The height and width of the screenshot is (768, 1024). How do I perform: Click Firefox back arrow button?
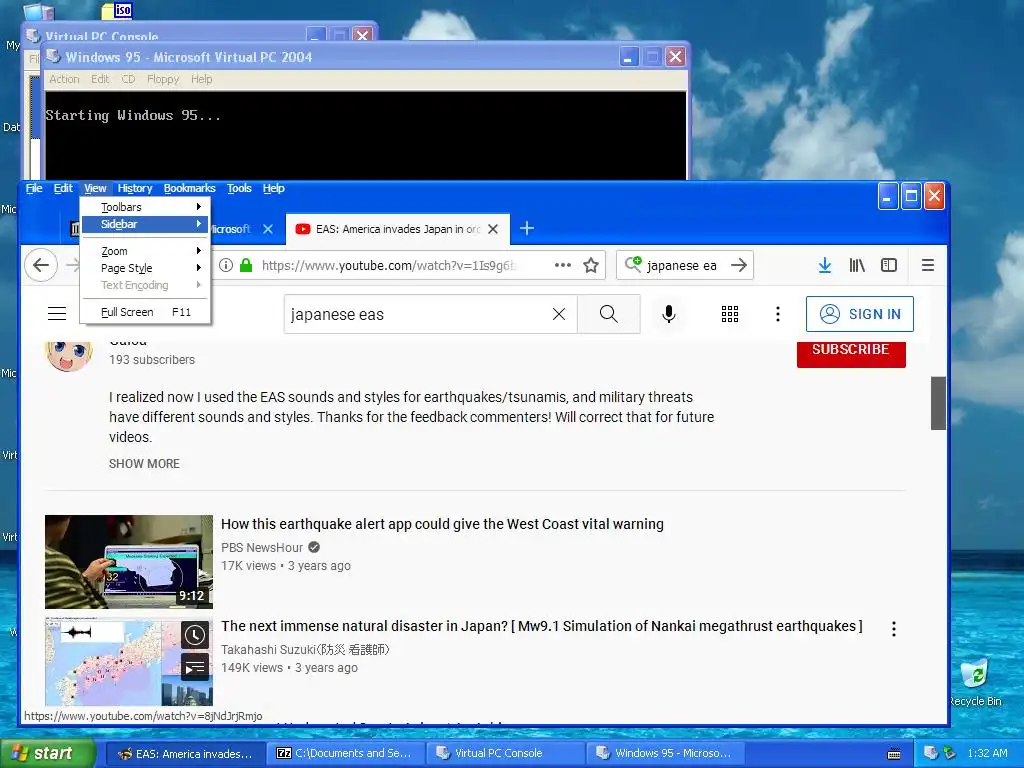(x=41, y=265)
